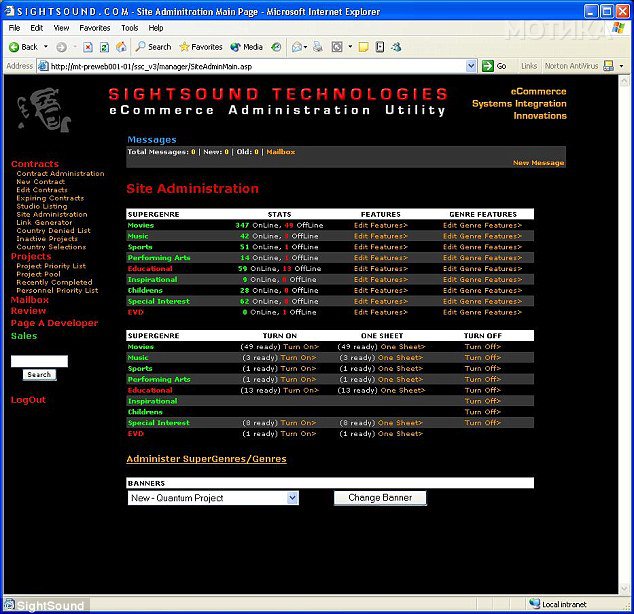This screenshot has width=634, height=614.
Task: Open the View menu
Action: (61, 28)
